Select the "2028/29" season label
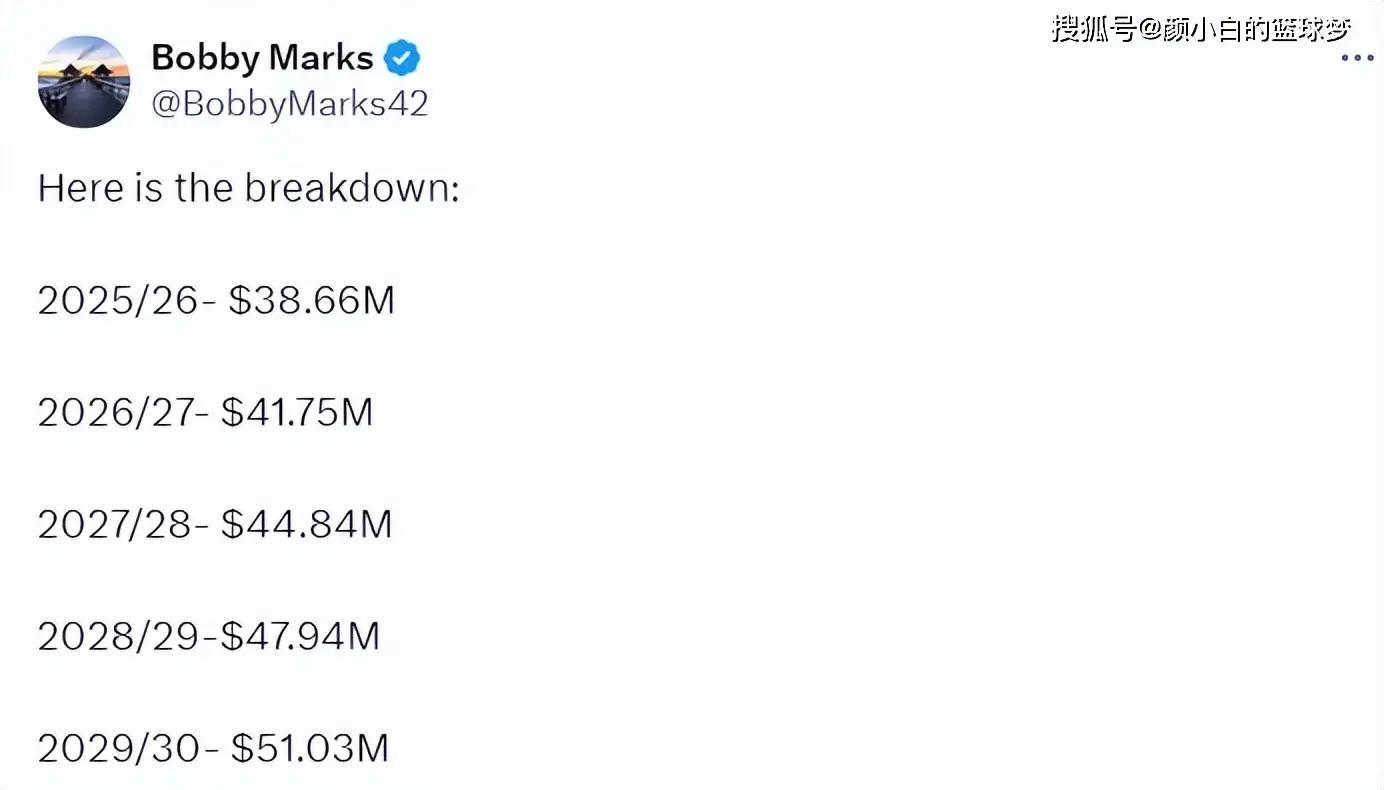This screenshot has width=1384, height=790. tap(119, 636)
